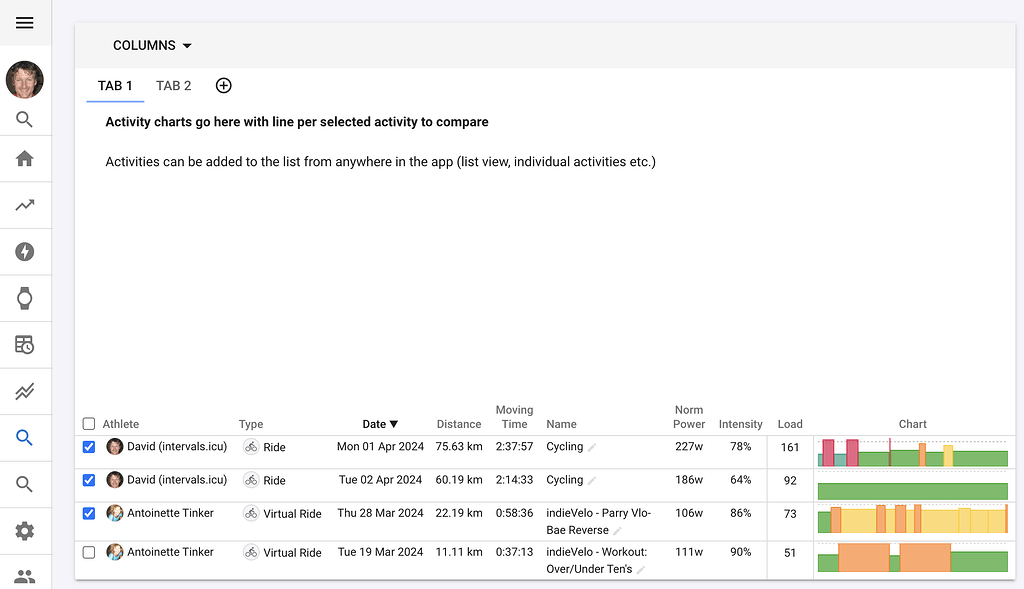This screenshot has height=589, width=1024.
Task: Add a new tab with the plus button
Action: tap(223, 85)
